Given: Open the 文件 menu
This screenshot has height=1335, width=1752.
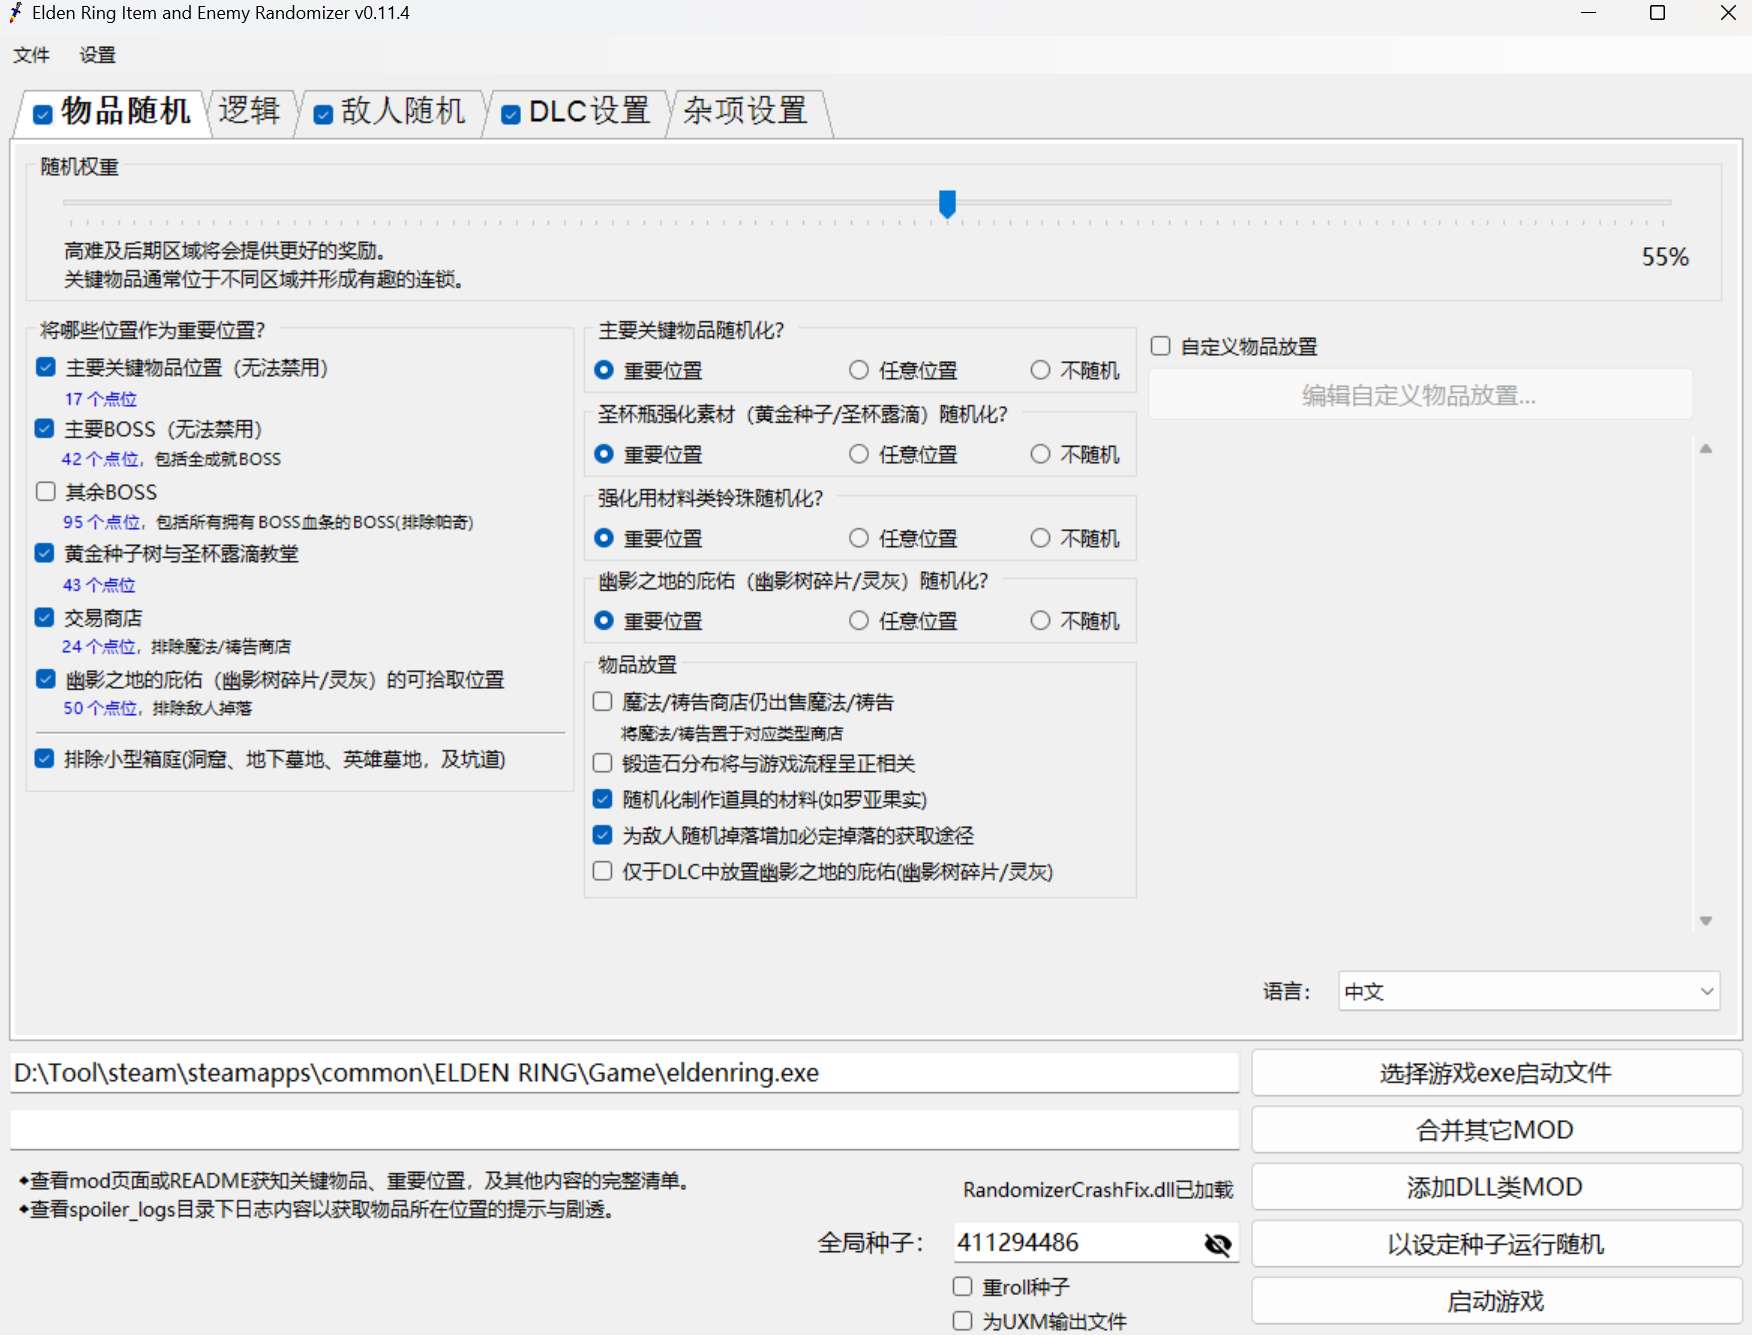Looking at the screenshot, I should [x=30, y=55].
